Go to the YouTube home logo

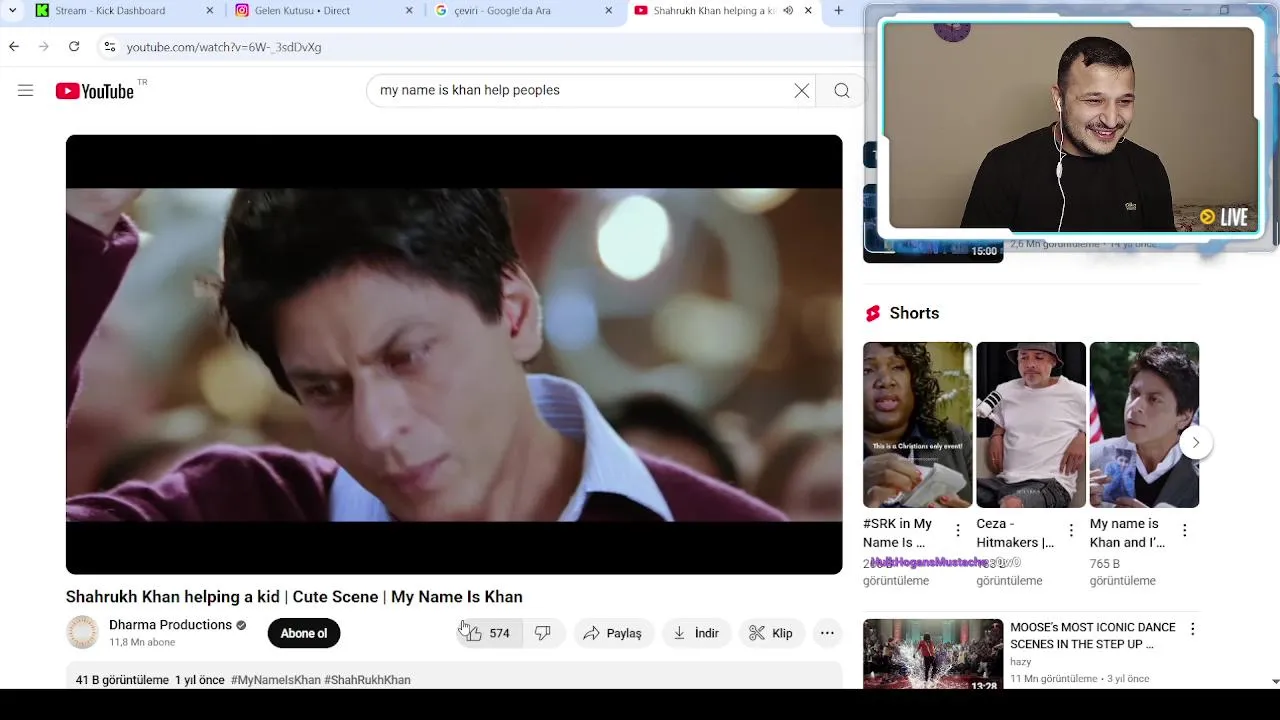[95, 91]
